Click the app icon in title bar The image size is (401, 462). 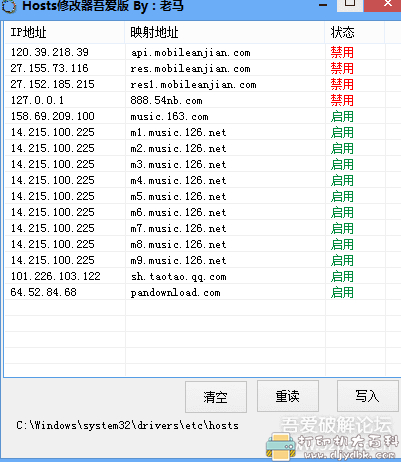click(x=9, y=6)
